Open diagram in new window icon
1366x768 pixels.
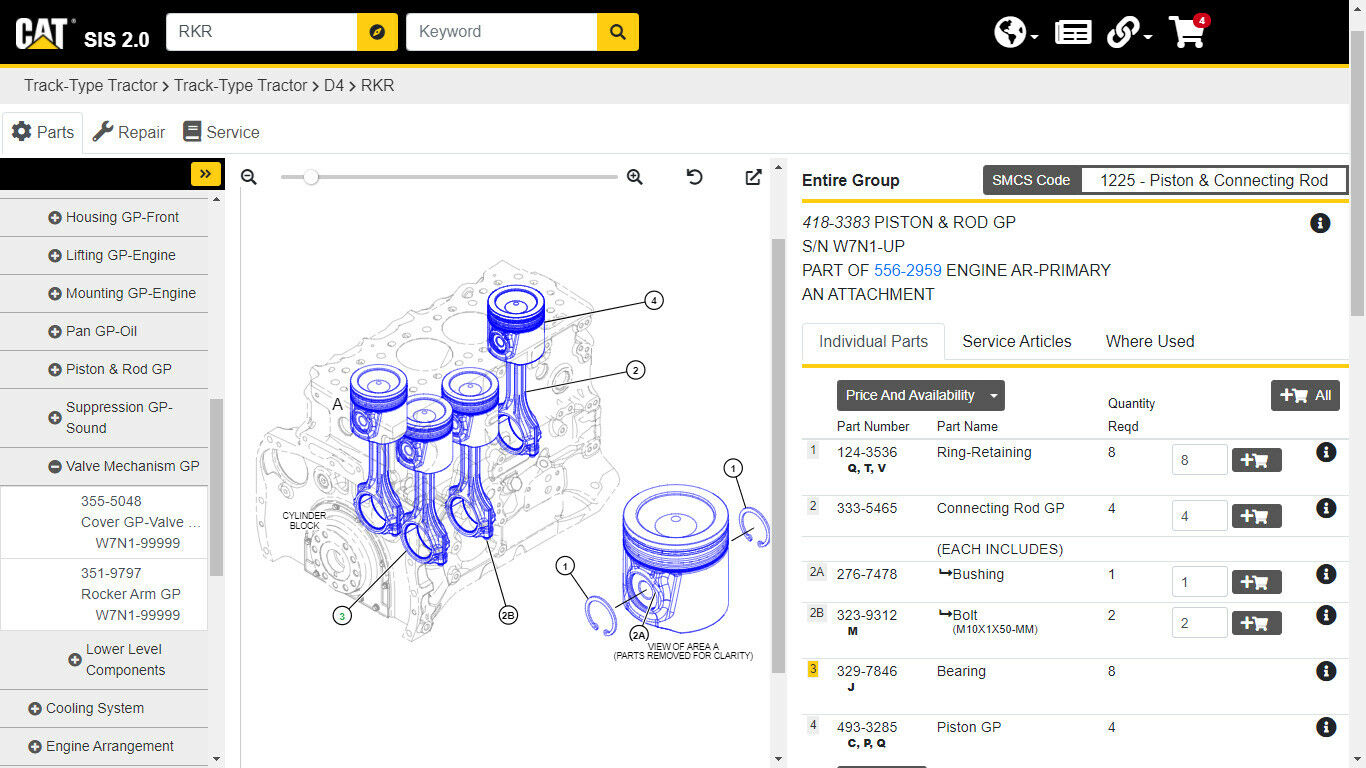tap(753, 177)
